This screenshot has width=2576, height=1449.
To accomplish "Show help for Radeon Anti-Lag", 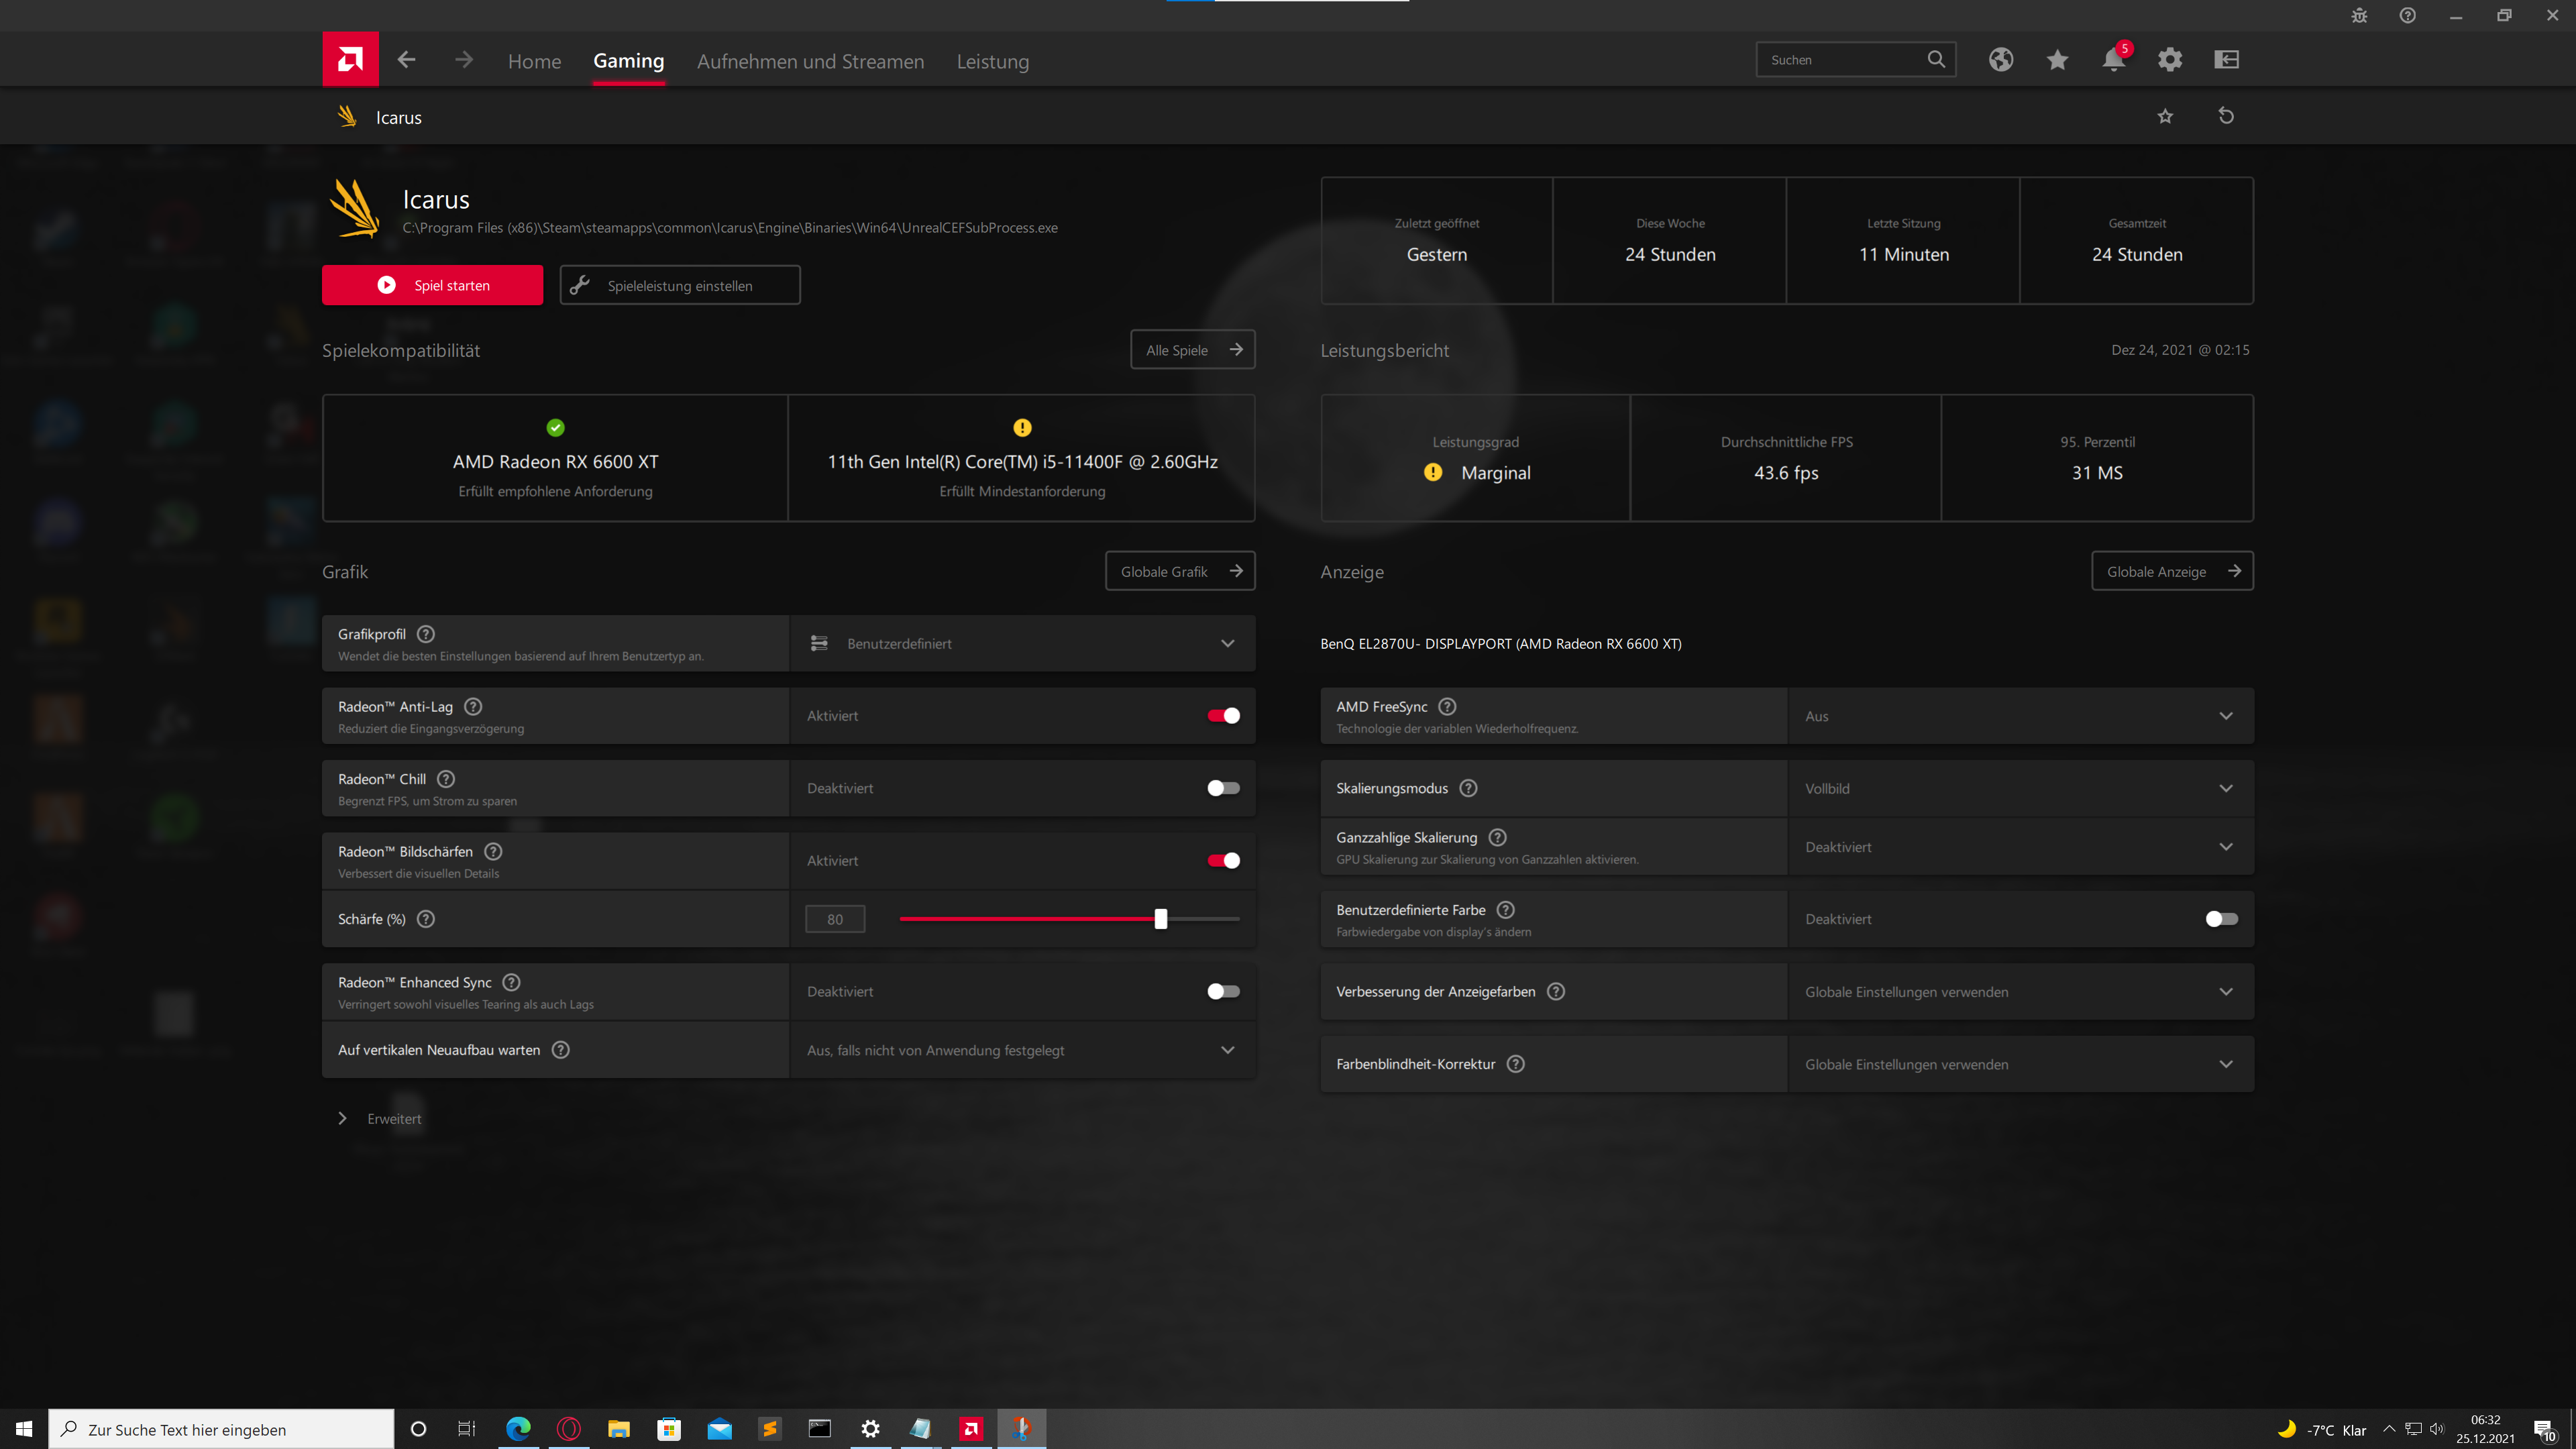I will 474,706.
